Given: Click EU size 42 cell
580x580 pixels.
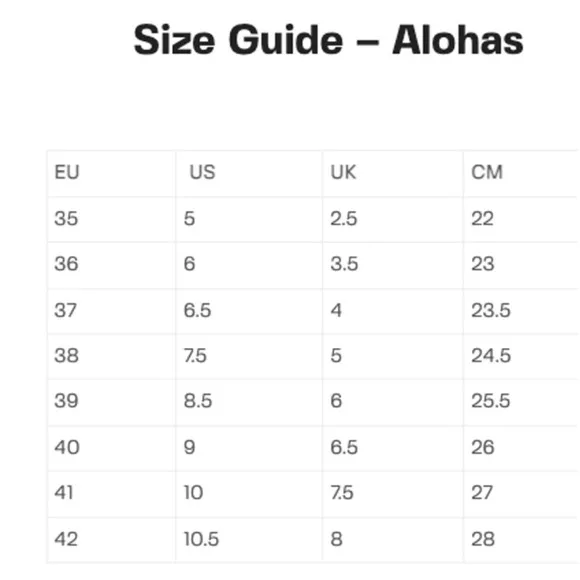Looking at the screenshot, I should pyautogui.click(x=112, y=540).
